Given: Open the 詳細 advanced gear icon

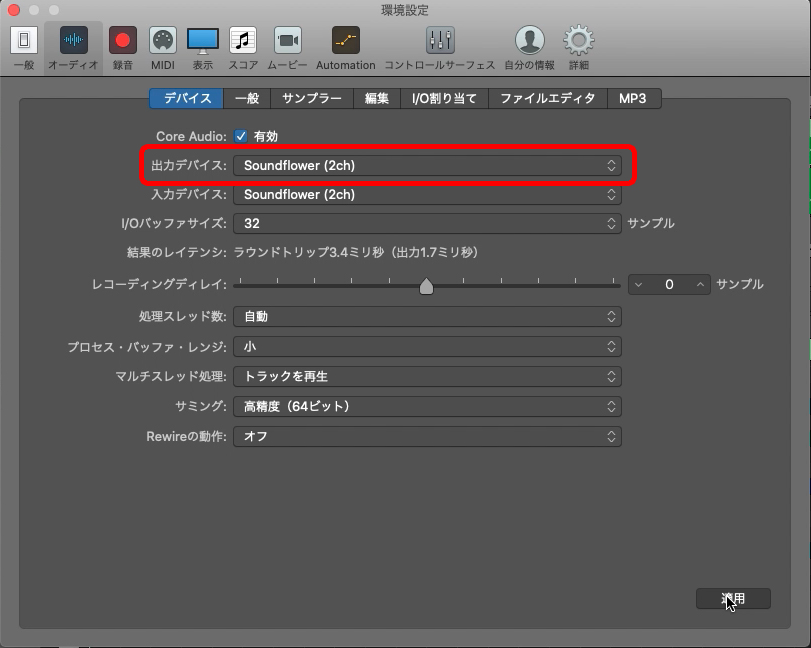Looking at the screenshot, I should (579, 40).
